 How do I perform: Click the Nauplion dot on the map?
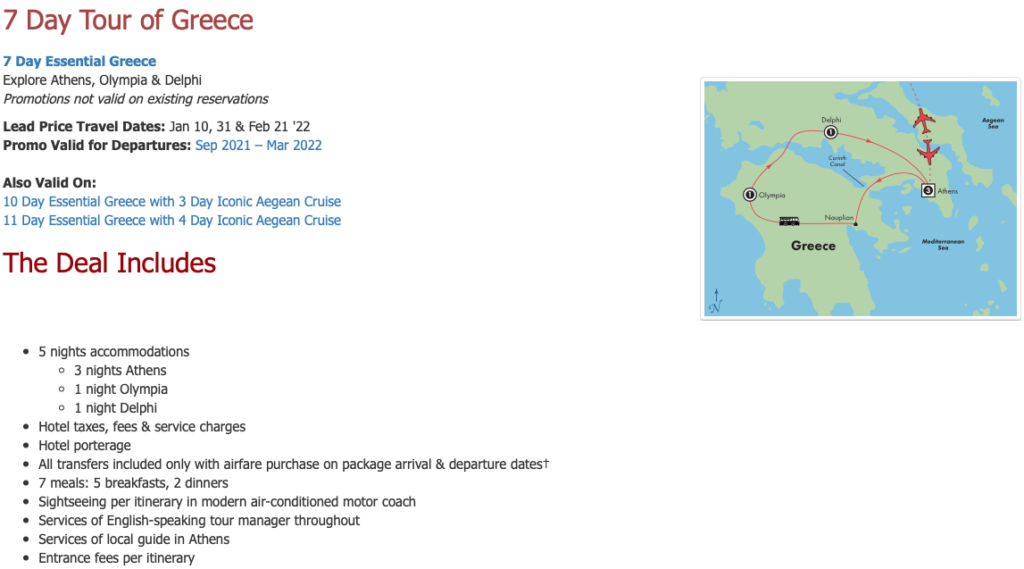856,225
